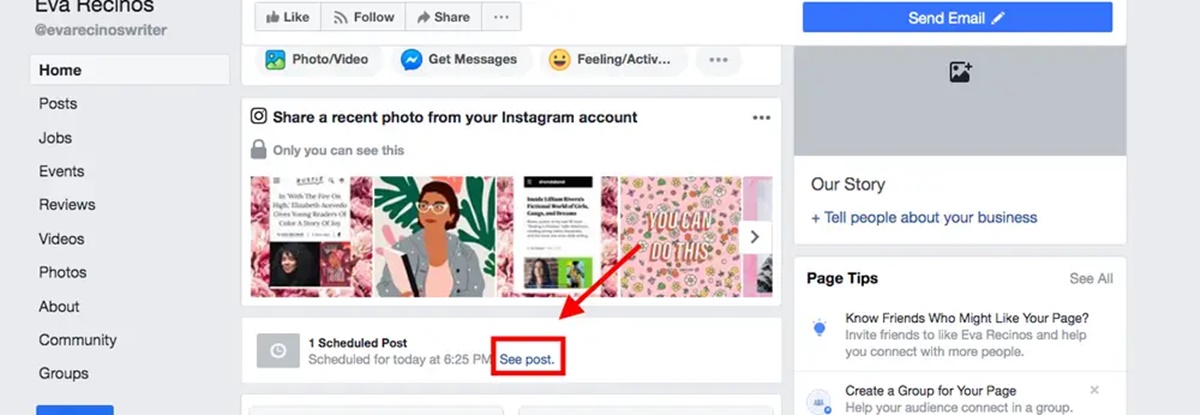Open more page actions ellipsis menu
The height and width of the screenshot is (415, 1200).
pyautogui.click(x=501, y=17)
